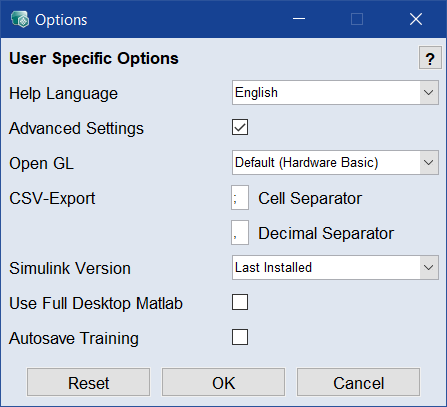447x407 pixels.
Task: Open the Last Installed combo box
Action: (x=335, y=267)
